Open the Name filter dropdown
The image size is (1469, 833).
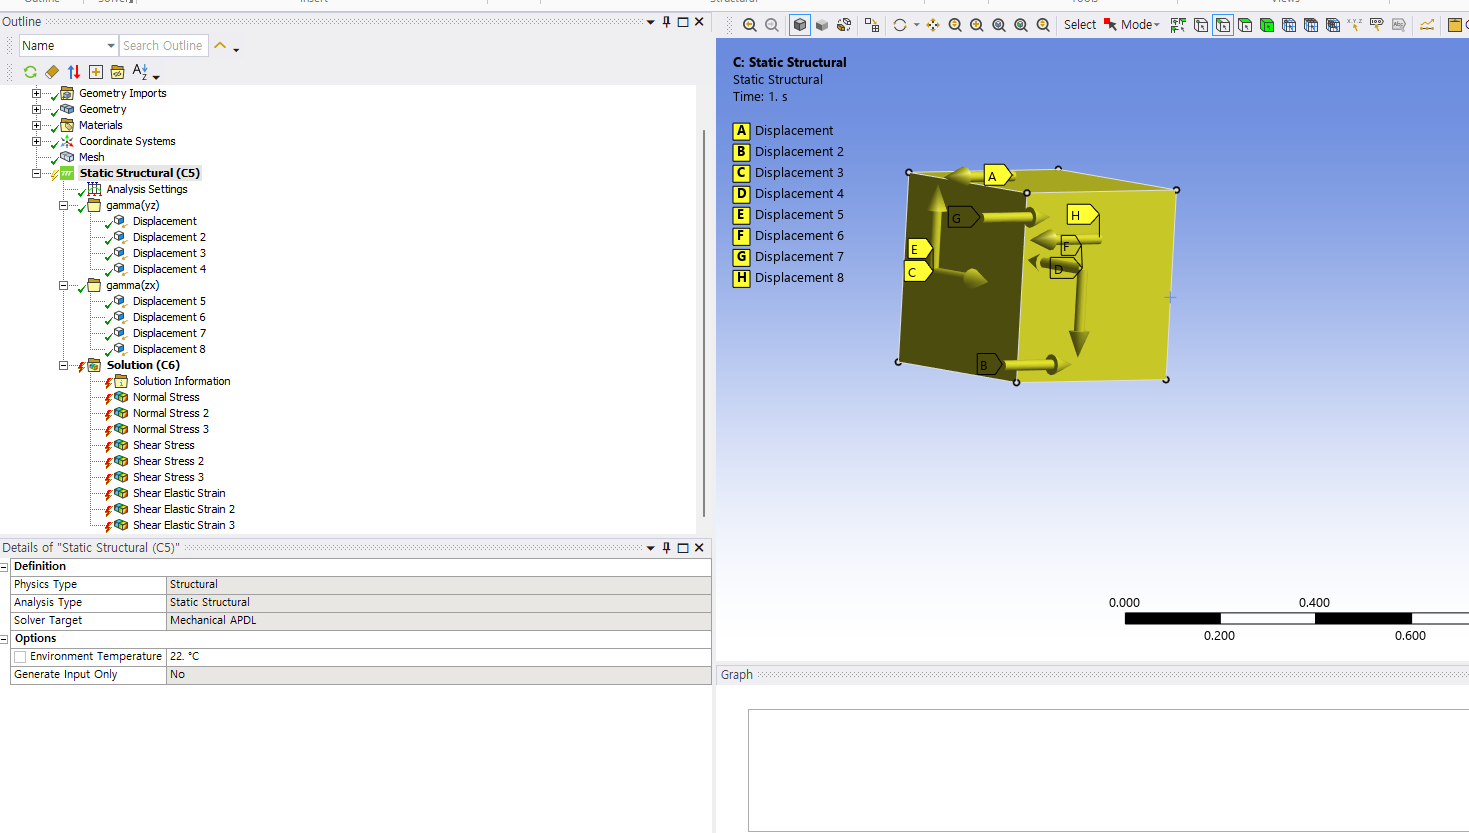[x=111, y=46]
